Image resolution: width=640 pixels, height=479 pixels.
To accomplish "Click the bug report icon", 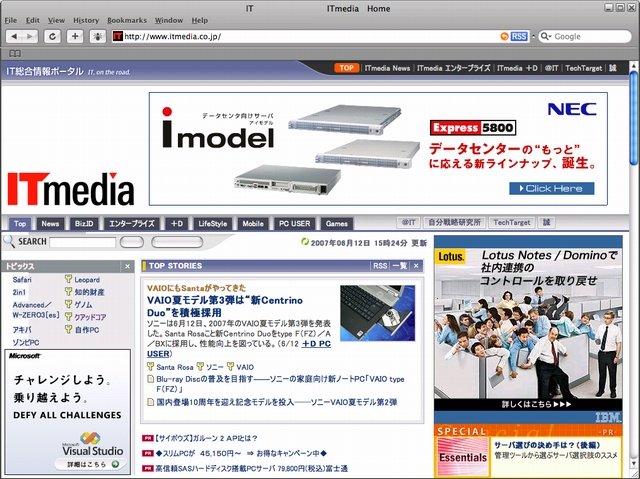I will [x=98, y=36].
